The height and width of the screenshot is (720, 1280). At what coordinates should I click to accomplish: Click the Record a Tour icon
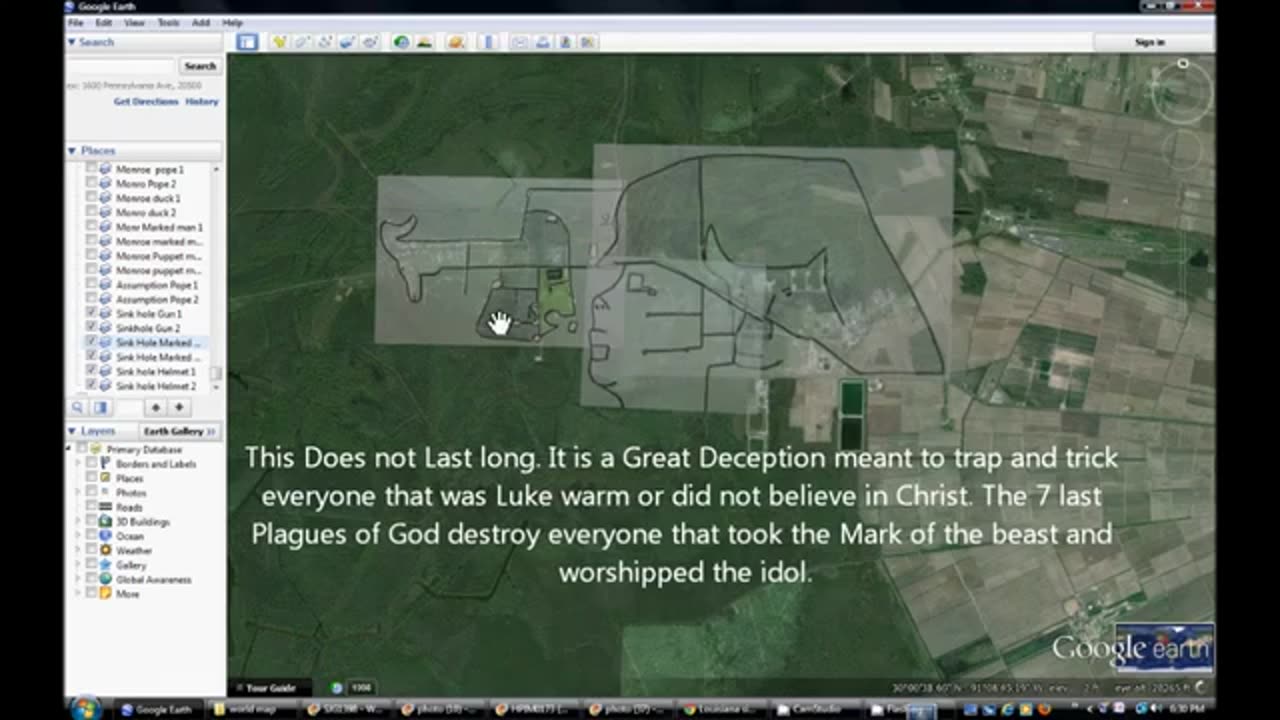(x=370, y=42)
